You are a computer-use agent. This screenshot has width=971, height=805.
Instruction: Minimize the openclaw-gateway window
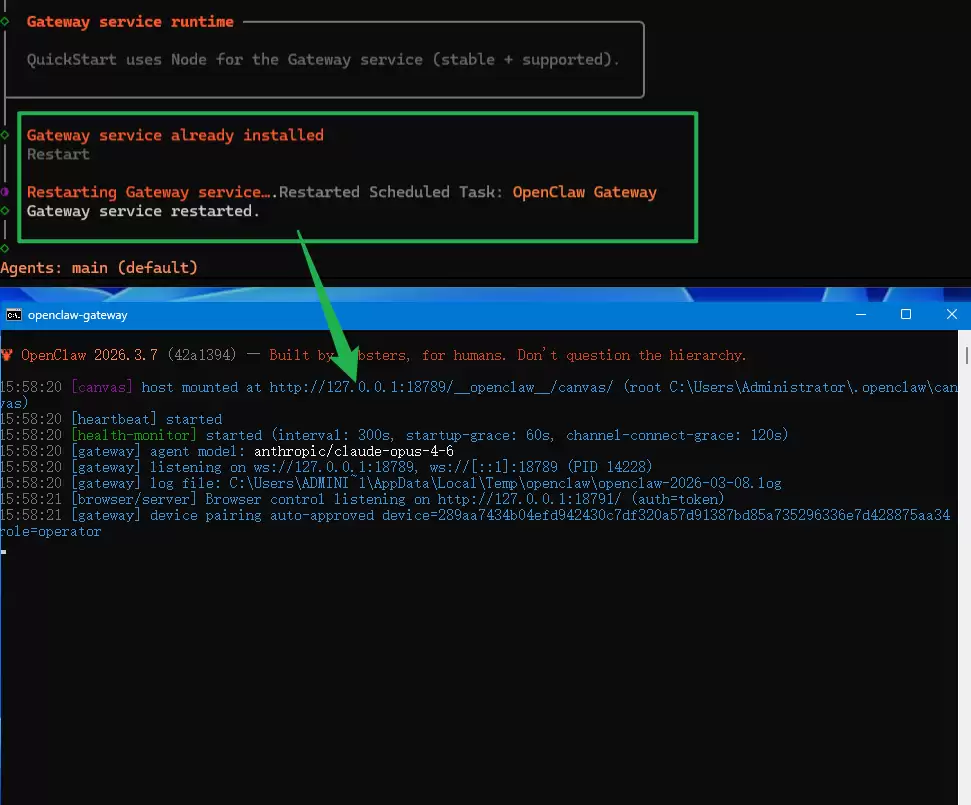859,314
